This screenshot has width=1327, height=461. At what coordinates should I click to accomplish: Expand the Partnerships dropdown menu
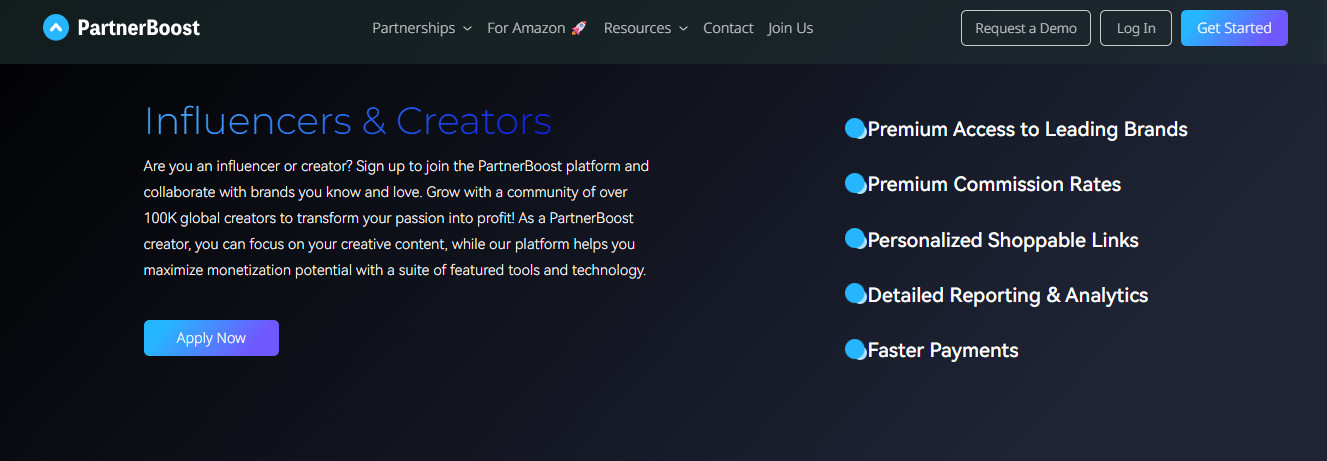[422, 28]
